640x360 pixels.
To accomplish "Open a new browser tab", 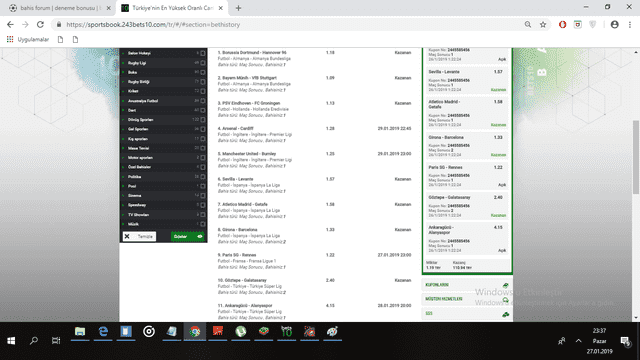I will [238, 8].
